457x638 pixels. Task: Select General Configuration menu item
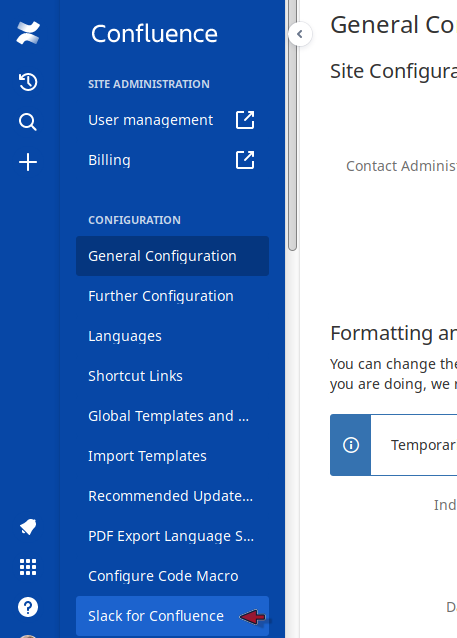pos(173,256)
